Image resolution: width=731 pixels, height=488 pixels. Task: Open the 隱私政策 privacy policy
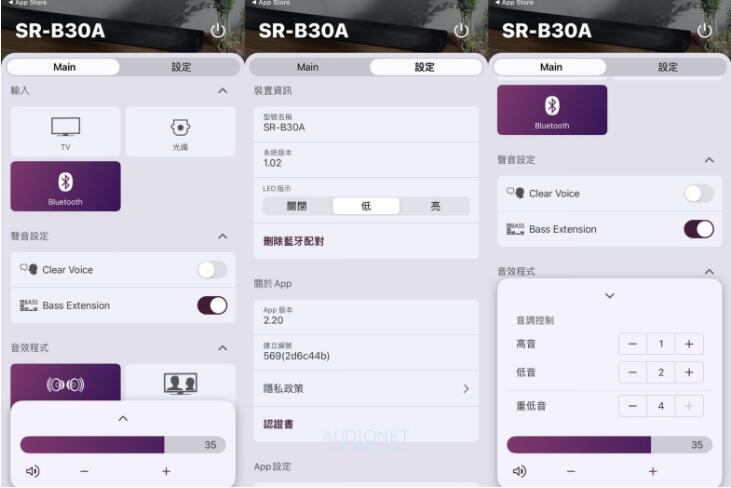click(365, 388)
